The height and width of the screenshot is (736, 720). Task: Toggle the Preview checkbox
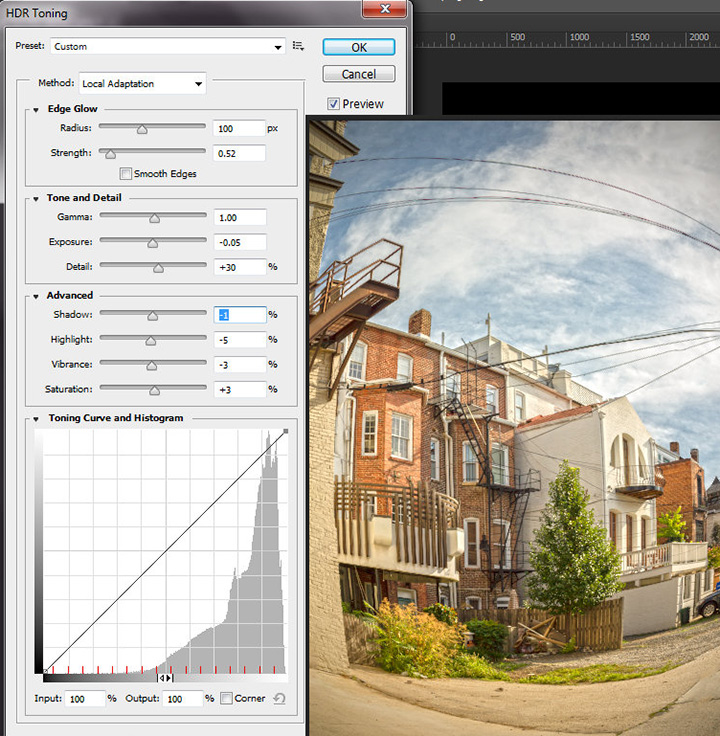pos(333,104)
